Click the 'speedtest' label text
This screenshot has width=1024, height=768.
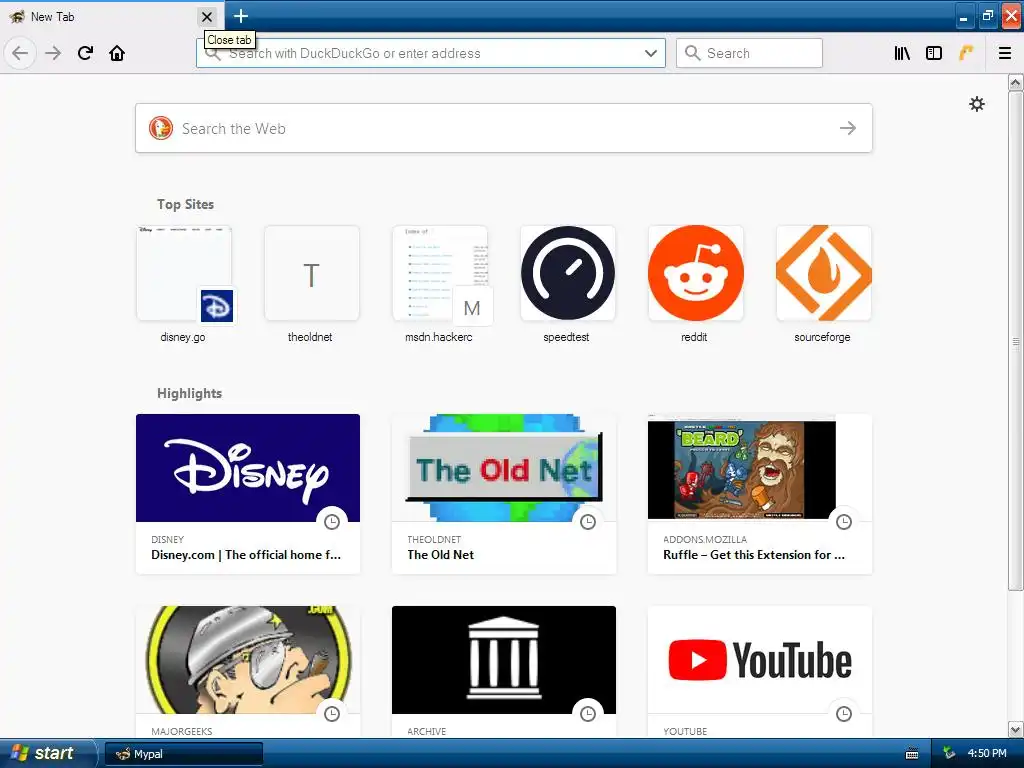pyautogui.click(x=566, y=337)
